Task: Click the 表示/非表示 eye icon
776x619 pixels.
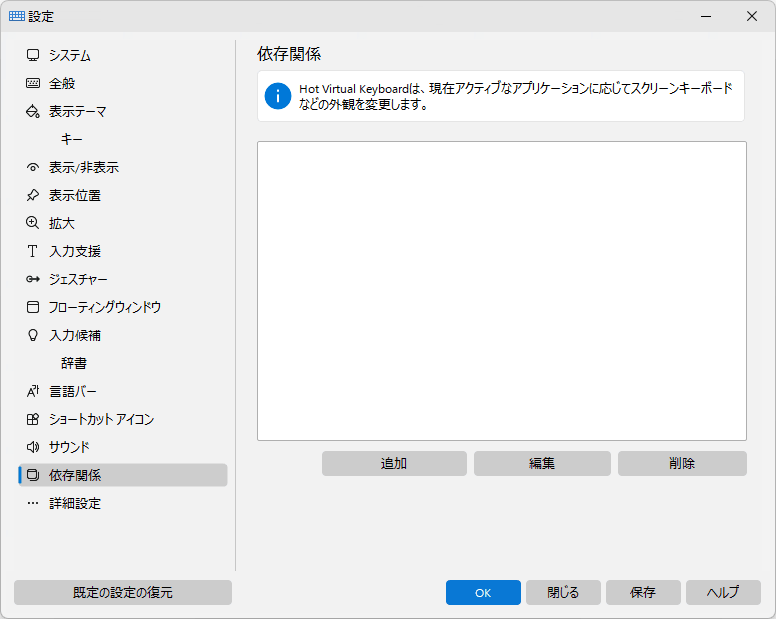Action: click(33, 167)
